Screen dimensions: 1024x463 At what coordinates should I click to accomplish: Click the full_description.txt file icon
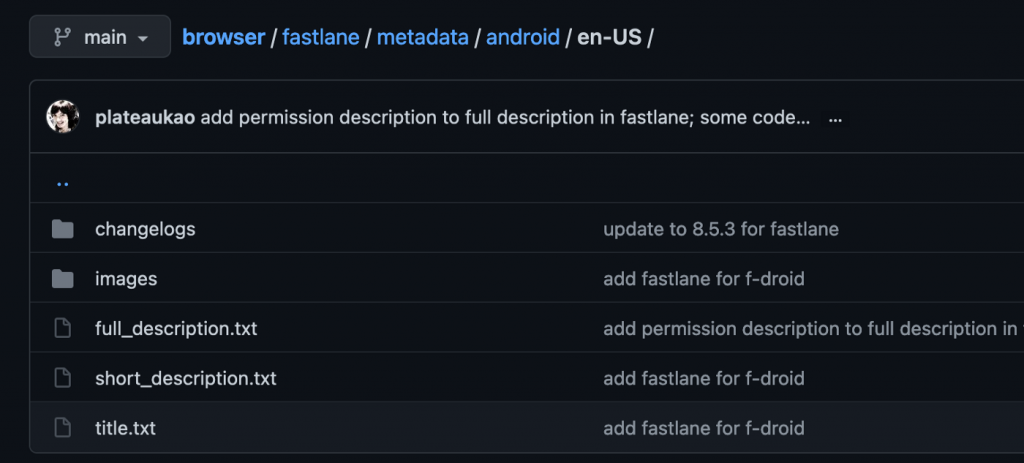tap(63, 328)
